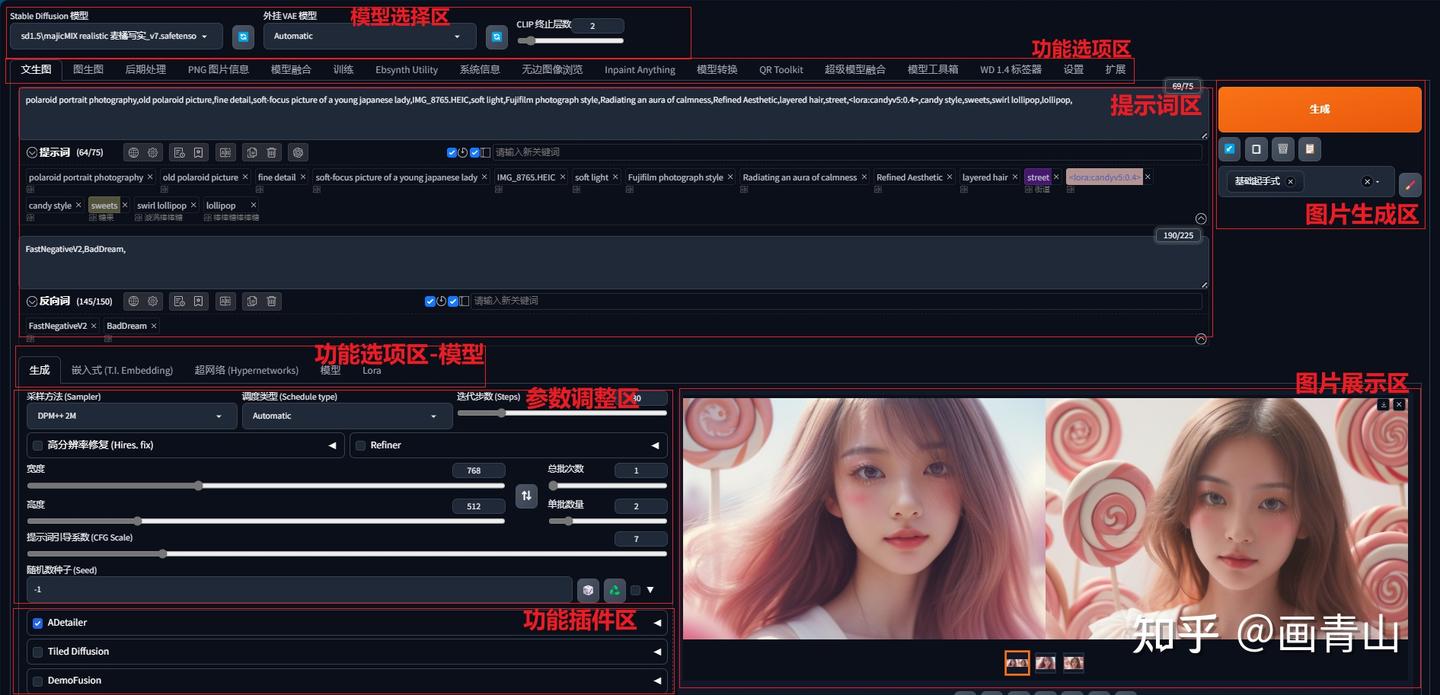This screenshot has height=695, width=1440.
Task: Click the orange 生成 generate button
Action: click(1319, 108)
